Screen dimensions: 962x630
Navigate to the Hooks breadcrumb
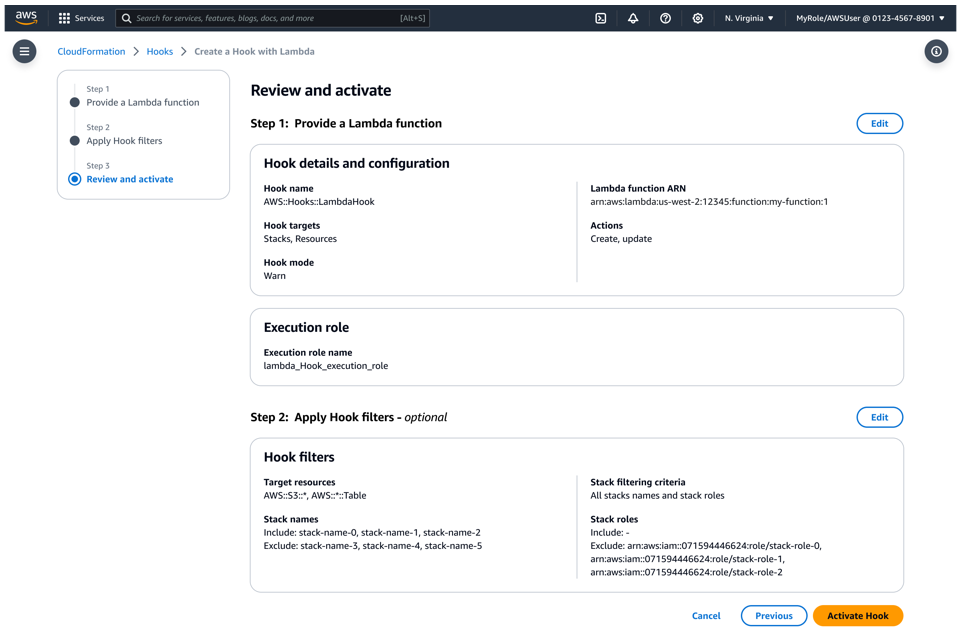click(x=160, y=51)
